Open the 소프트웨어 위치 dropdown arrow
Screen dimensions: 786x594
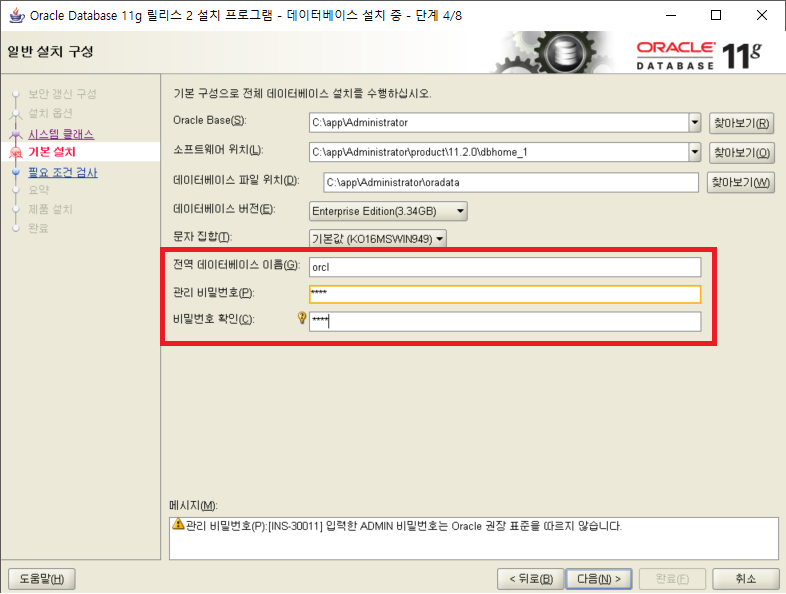tap(695, 152)
